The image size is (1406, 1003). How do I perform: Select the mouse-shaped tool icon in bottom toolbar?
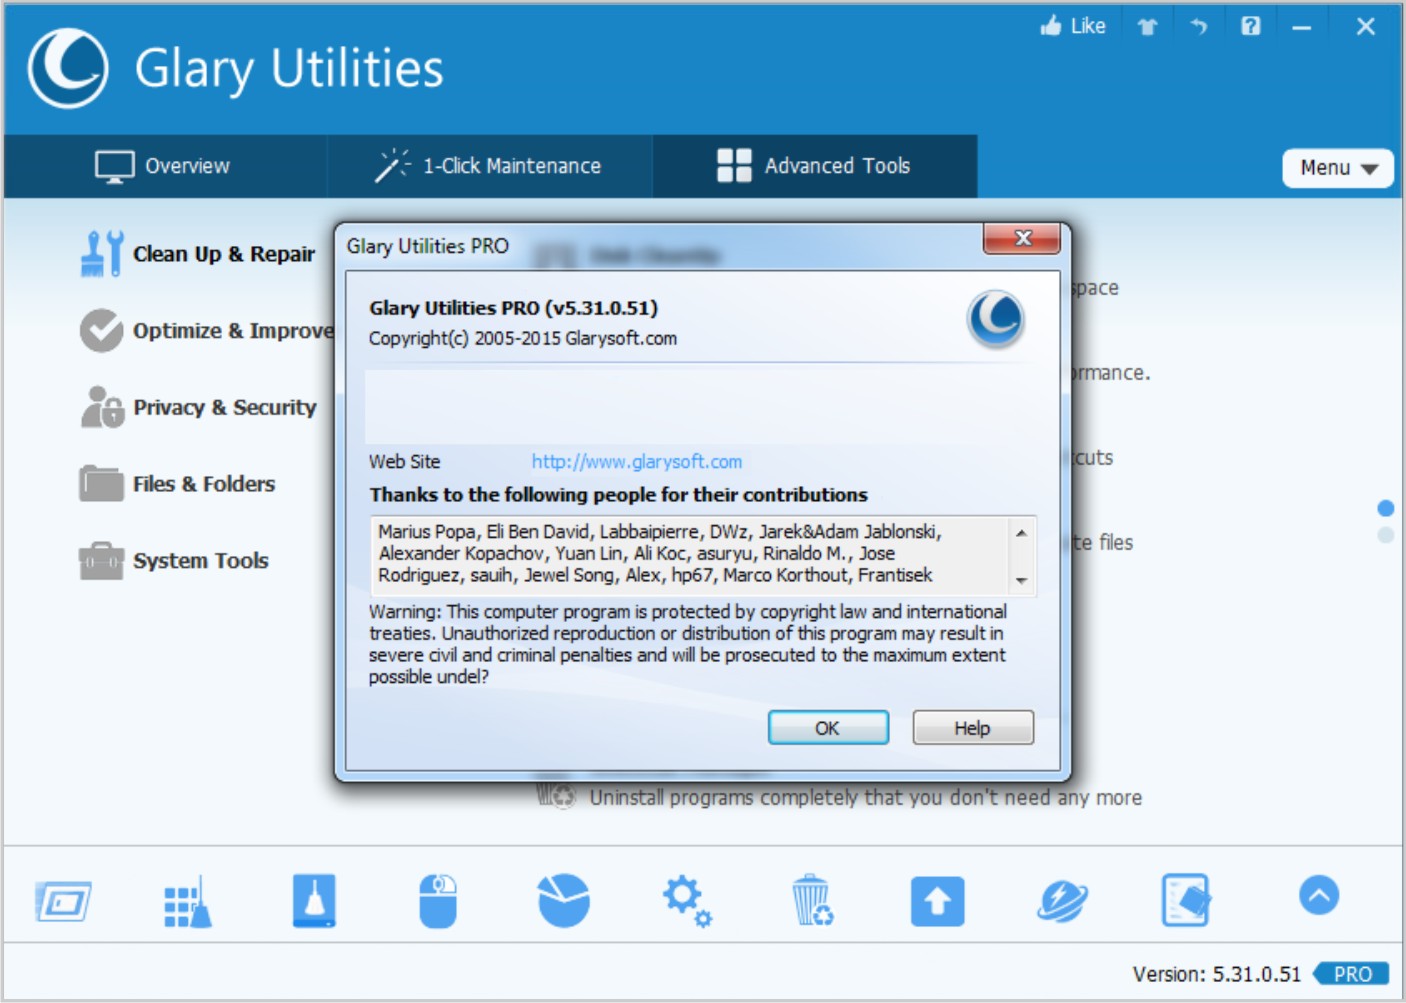[438, 901]
